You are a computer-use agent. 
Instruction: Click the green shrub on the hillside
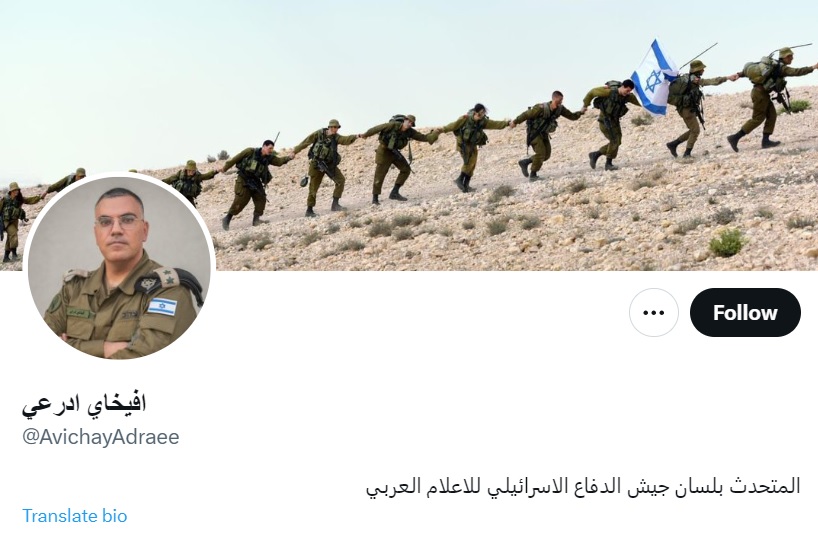pos(727,243)
